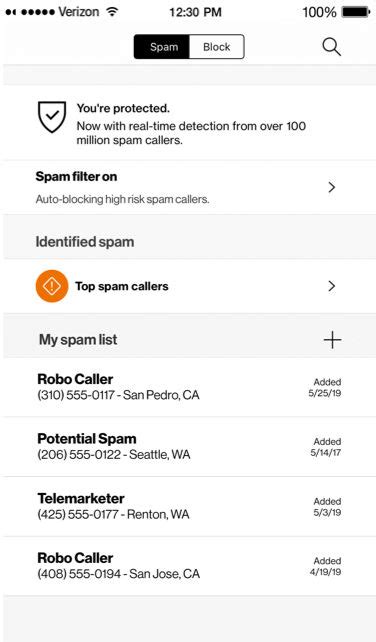Switch to the Block segment
This screenshot has width=376, height=642.
217,47
